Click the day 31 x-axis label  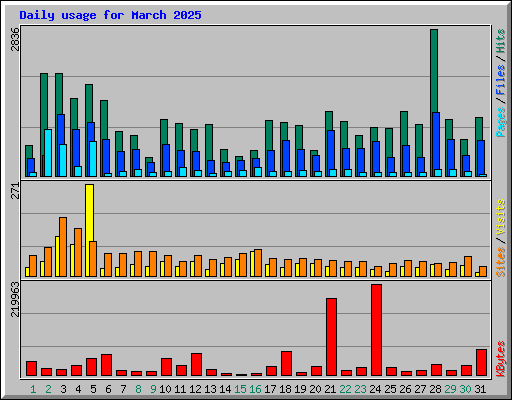coord(480,389)
